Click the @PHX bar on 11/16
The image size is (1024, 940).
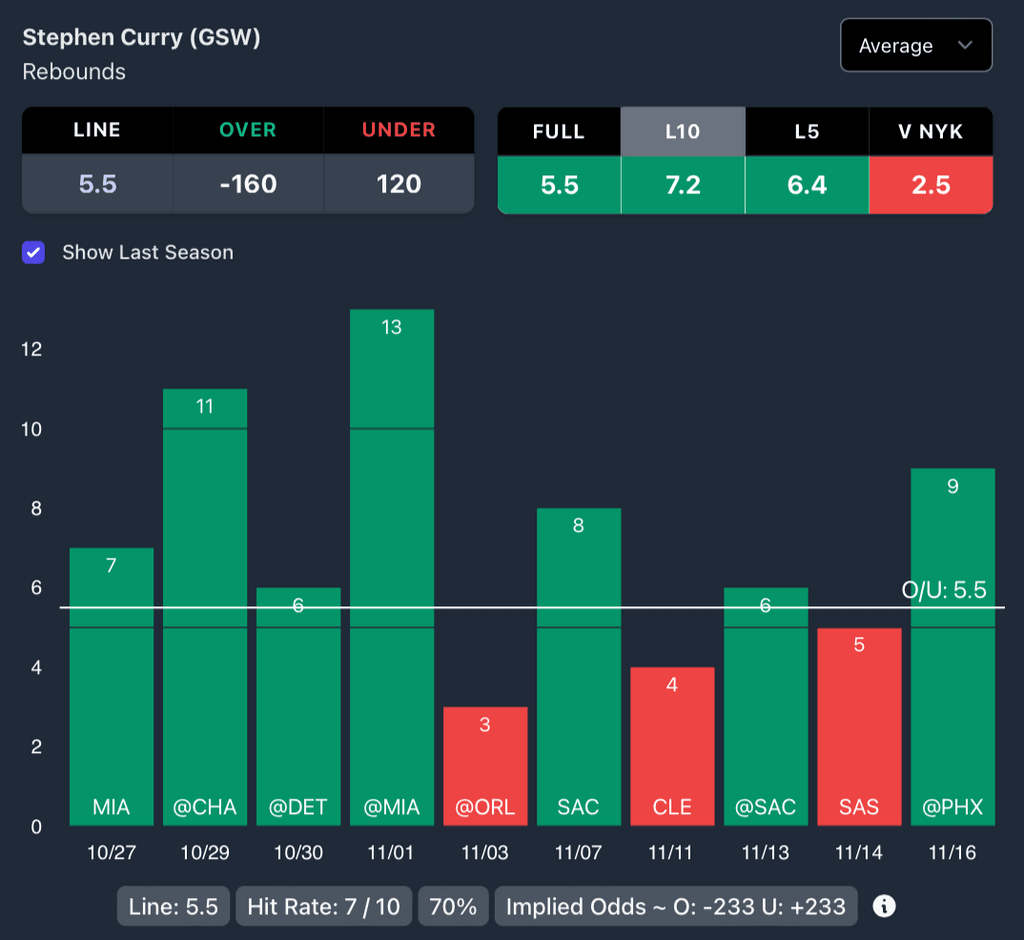[953, 640]
